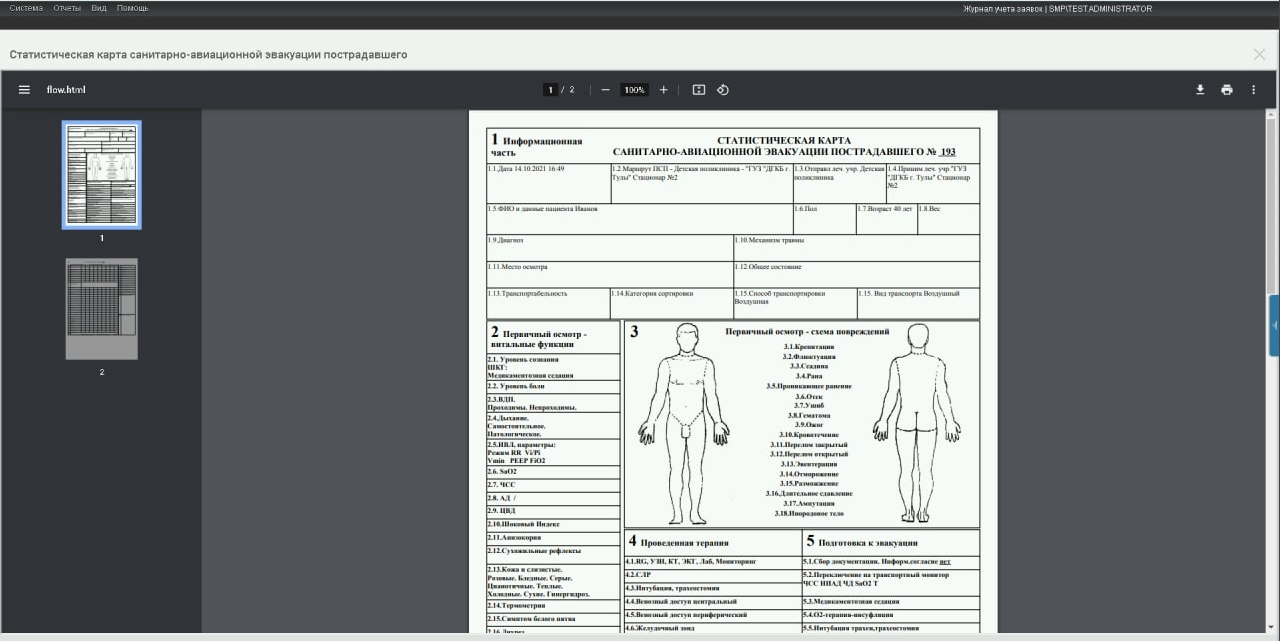The height and width of the screenshot is (641, 1280).
Task: Click row 2.10 Шоковый Индекс
Action: [554, 524]
